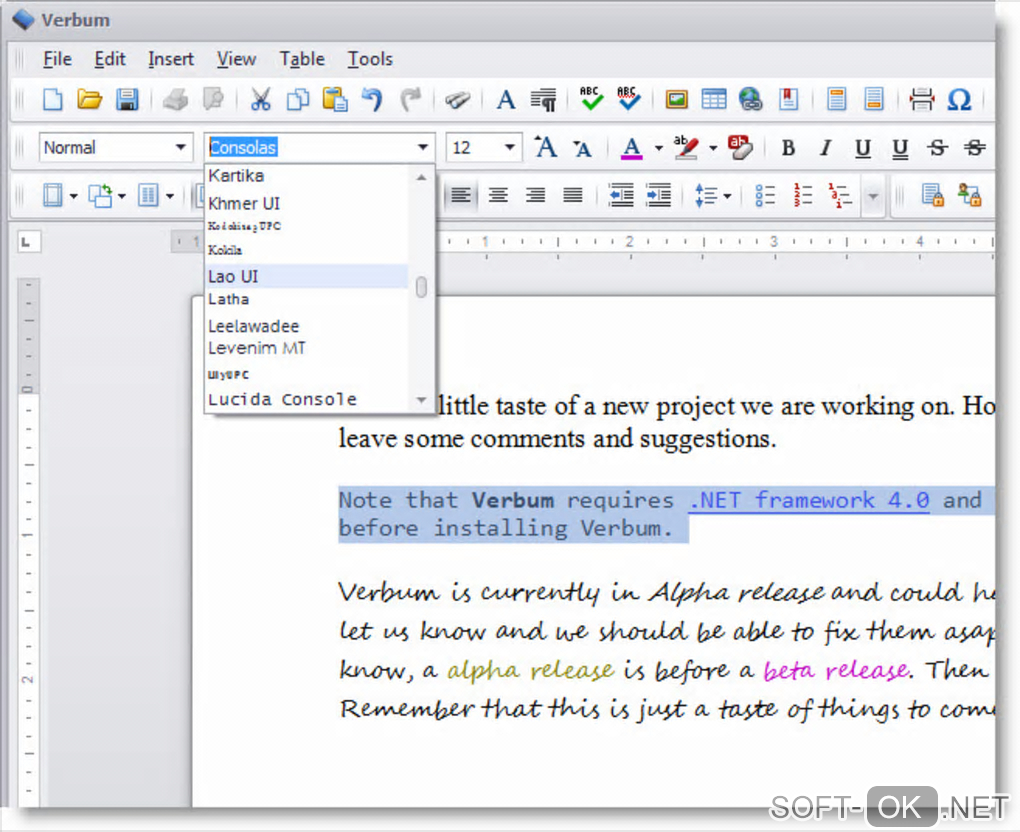Image resolution: width=1020 pixels, height=832 pixels.
Task: Open the View menu
Action: 236,59
